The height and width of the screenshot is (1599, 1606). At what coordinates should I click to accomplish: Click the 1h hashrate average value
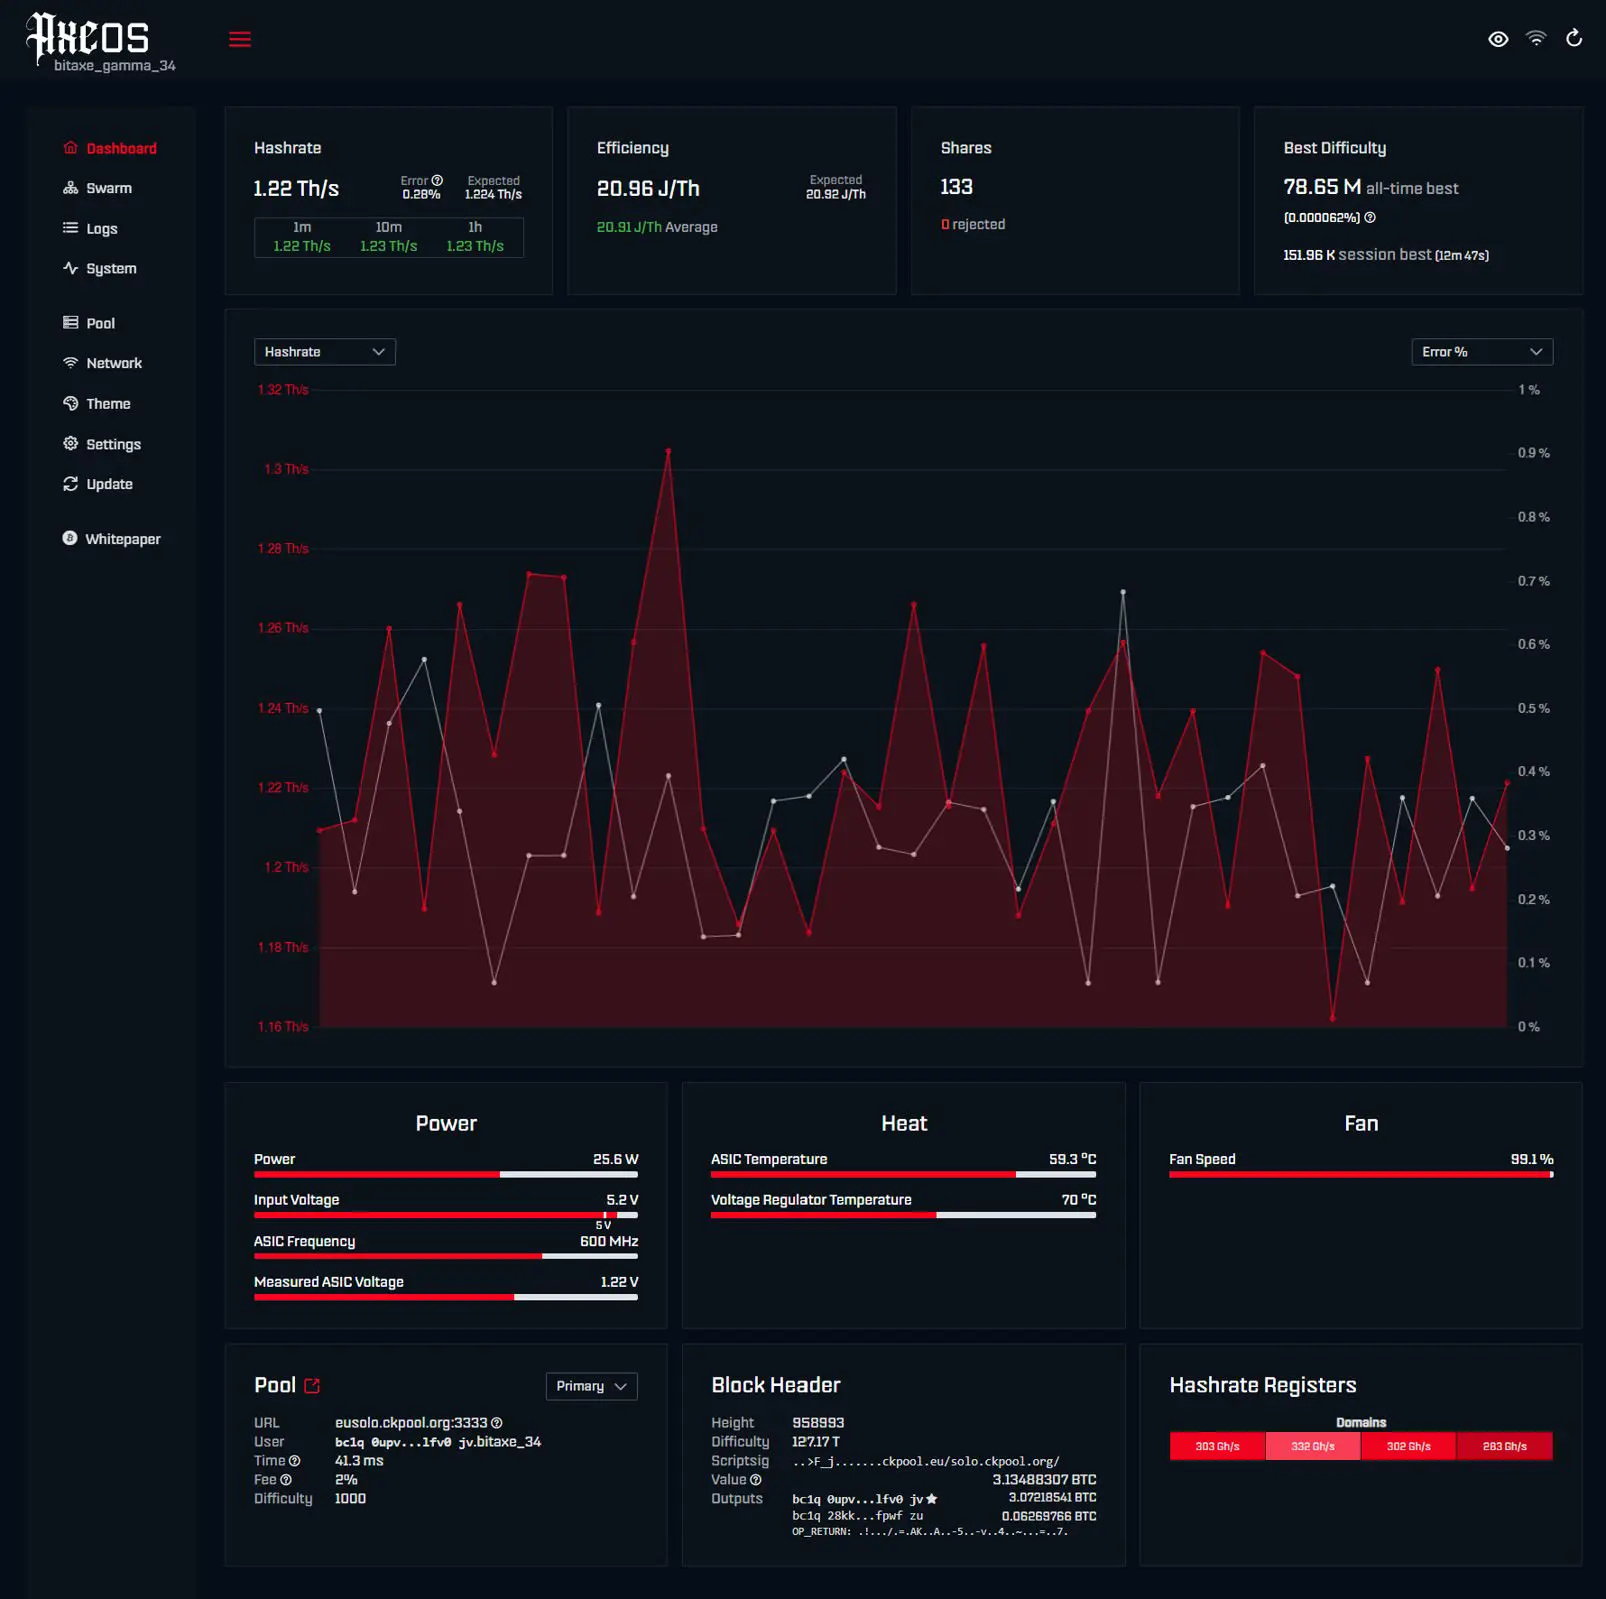tap(475, 246)
